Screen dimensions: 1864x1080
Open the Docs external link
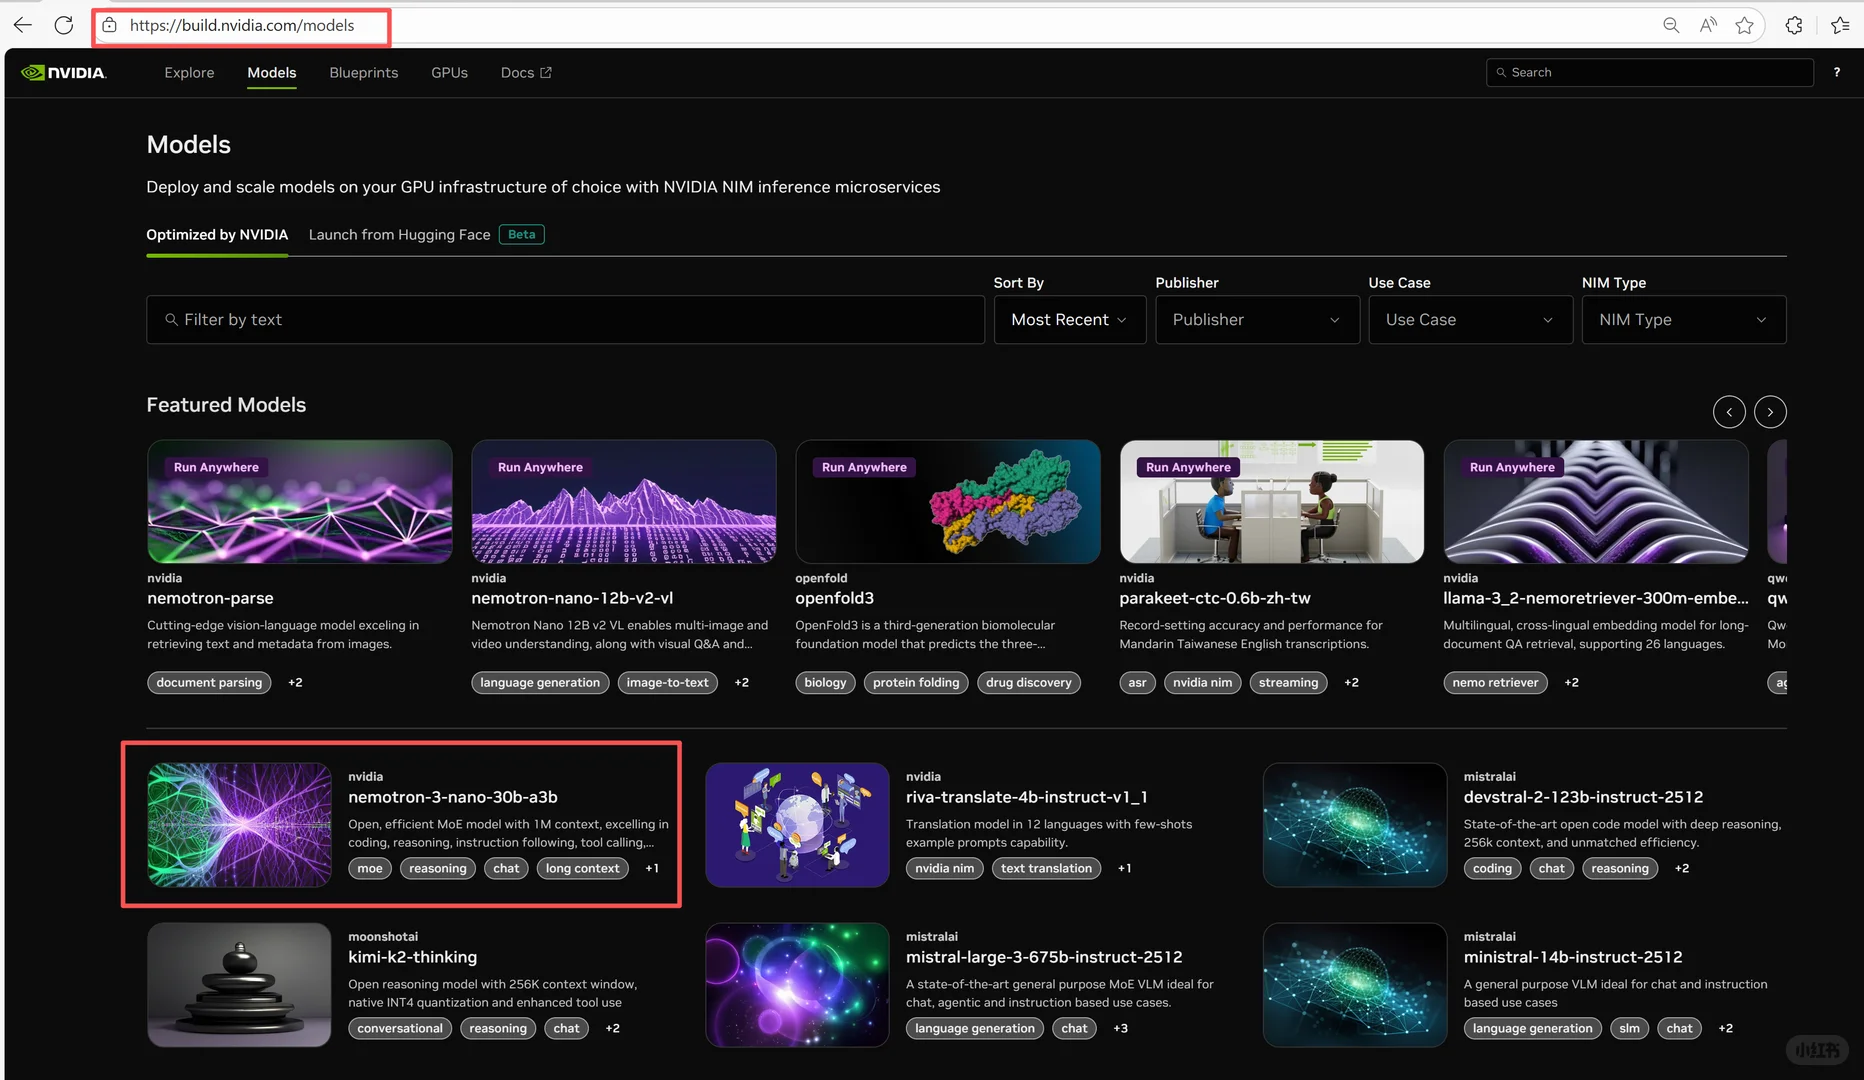[x=525, y=72]
